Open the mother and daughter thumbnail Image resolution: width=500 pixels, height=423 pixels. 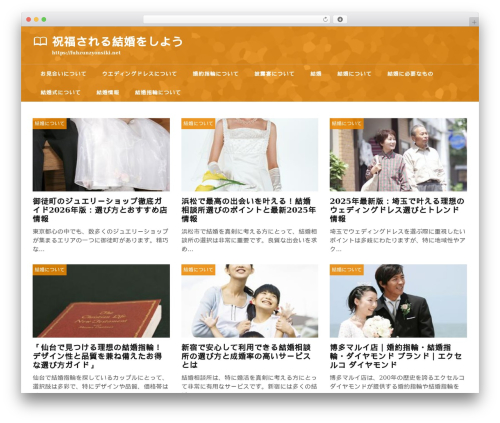[250, 301]
